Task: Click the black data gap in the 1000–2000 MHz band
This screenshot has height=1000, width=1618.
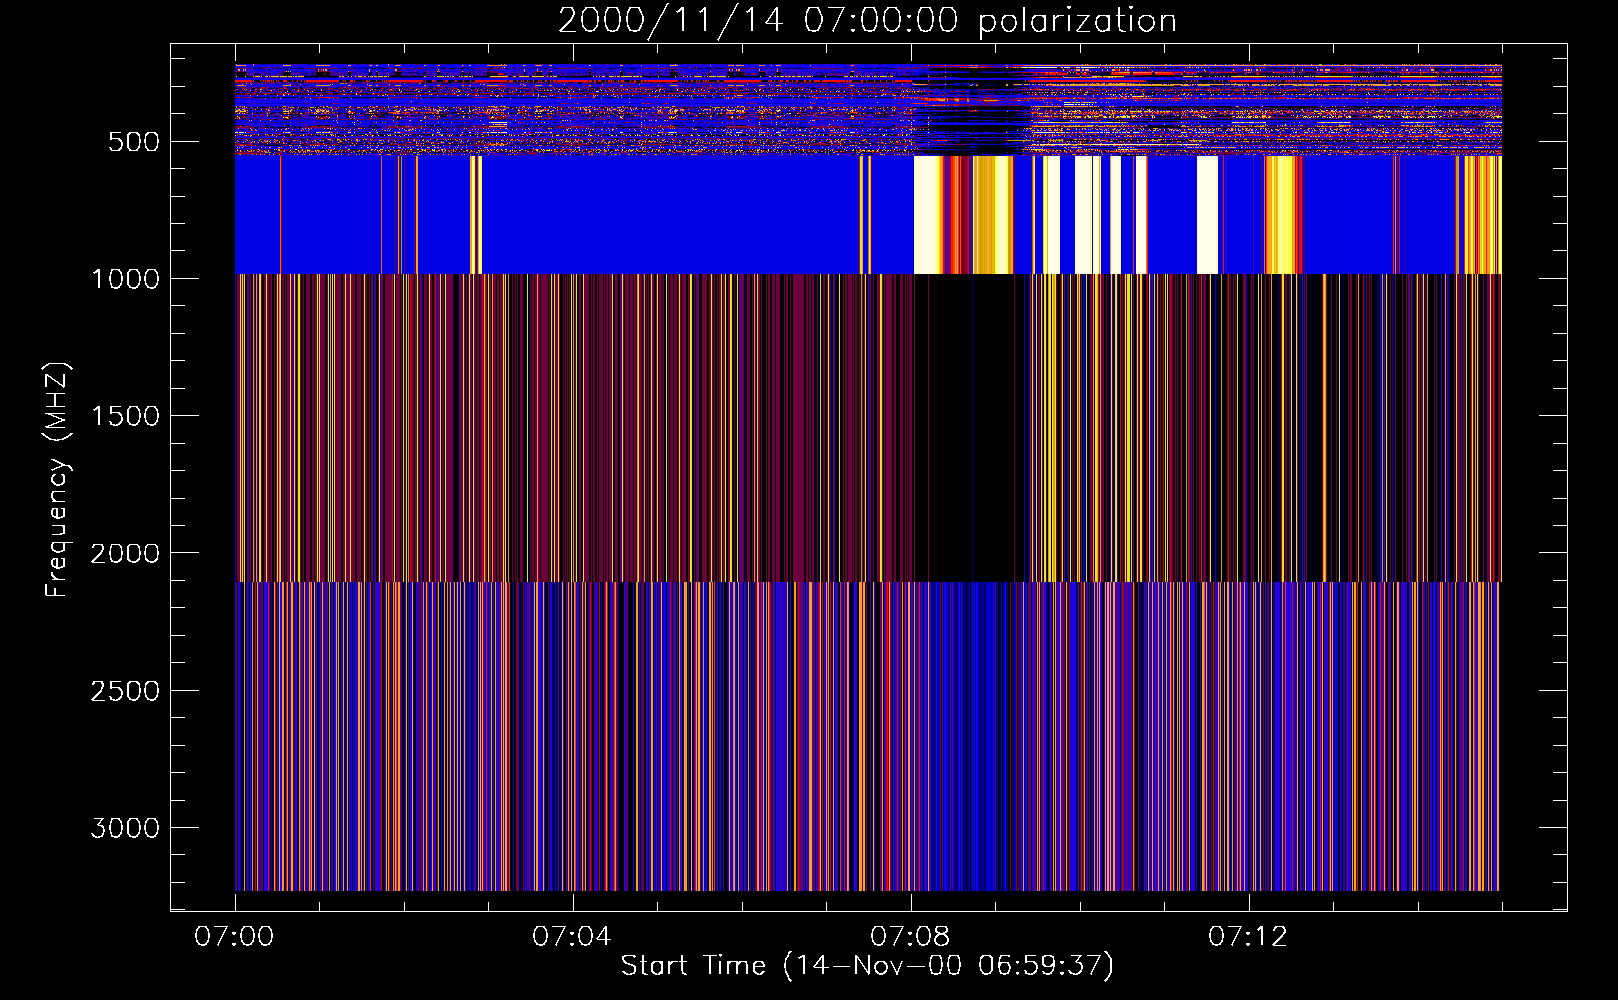Action: point(970,428)
